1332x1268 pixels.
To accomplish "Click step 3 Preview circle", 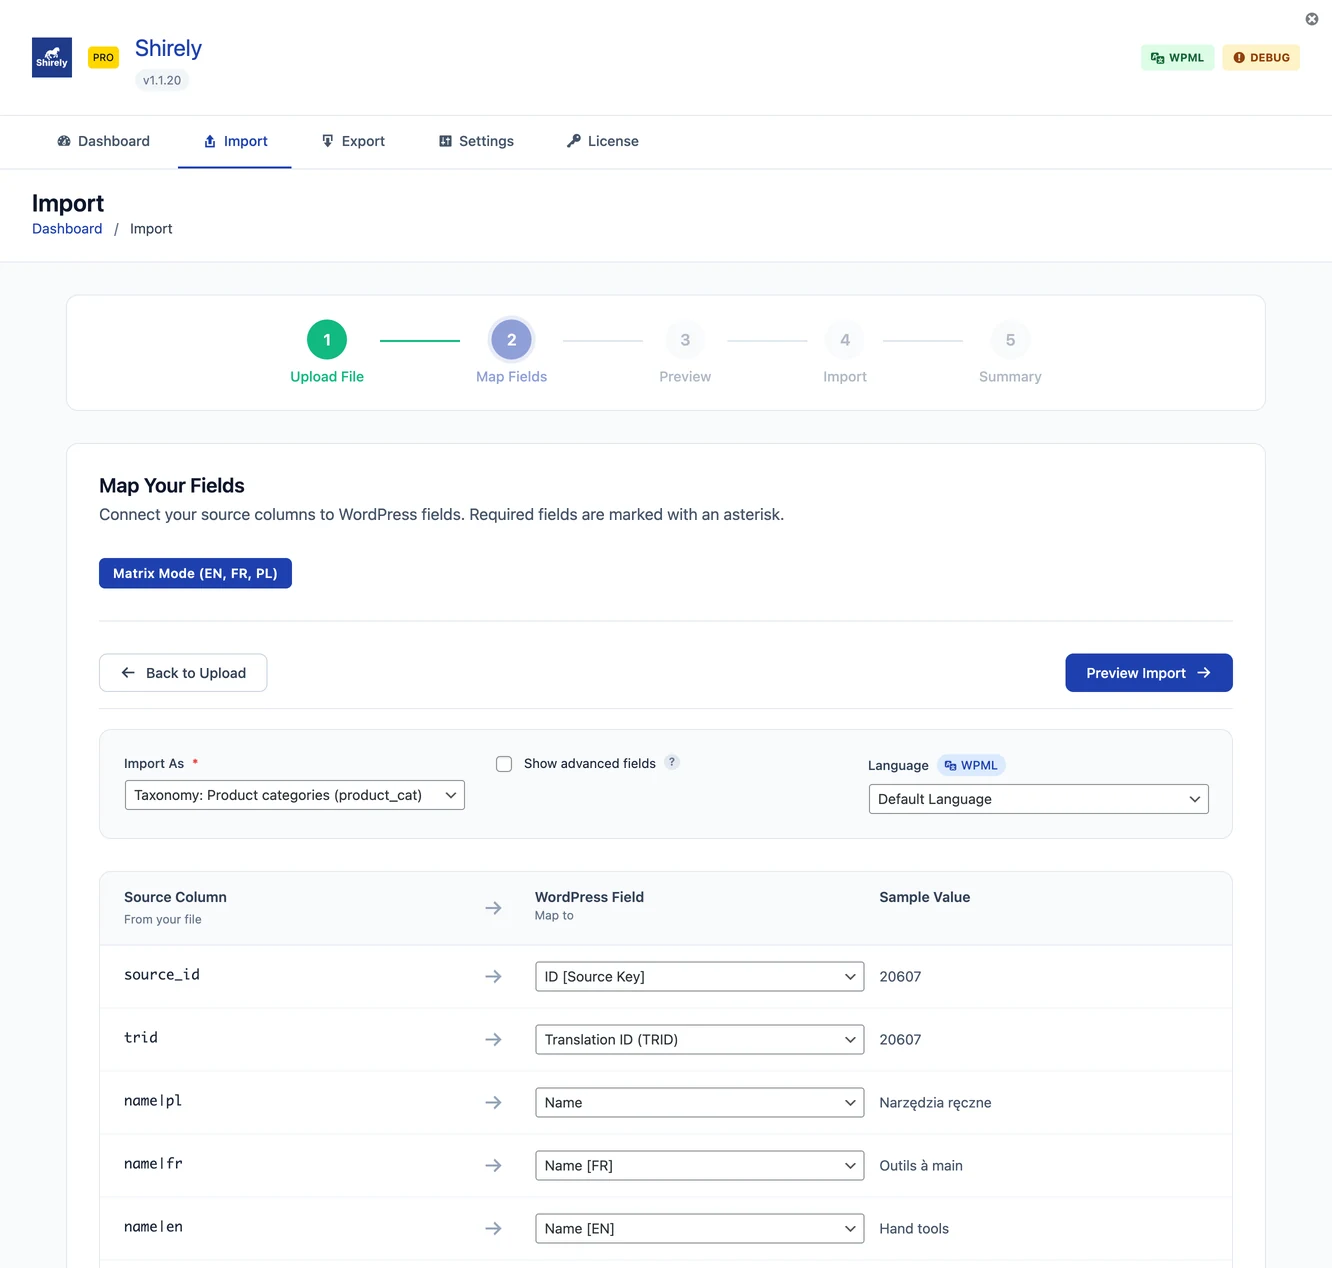I will click(685, 340).
